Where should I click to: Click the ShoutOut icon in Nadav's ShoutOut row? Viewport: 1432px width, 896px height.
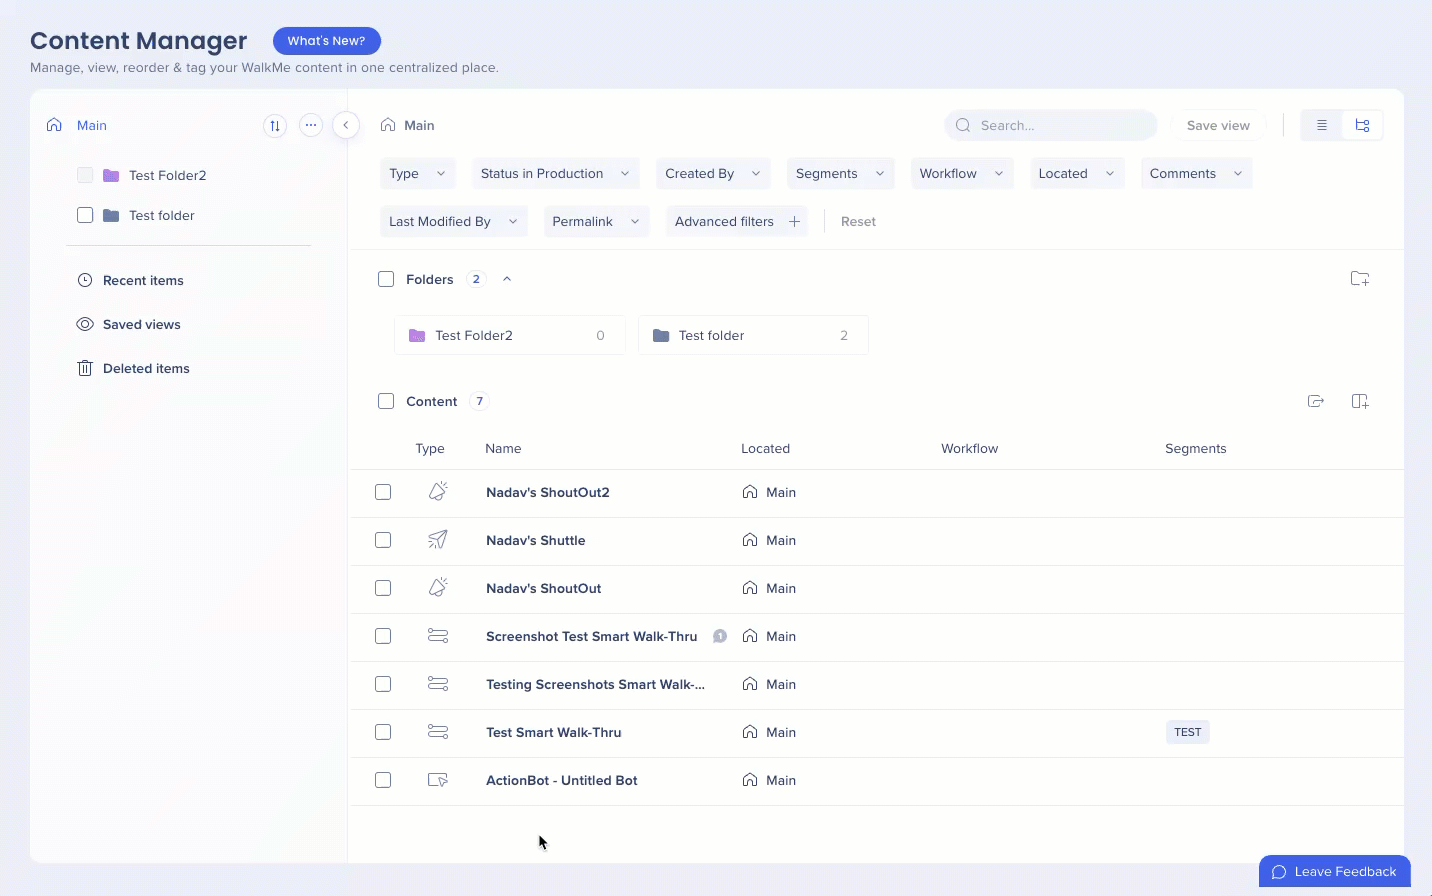coord(438,587)
